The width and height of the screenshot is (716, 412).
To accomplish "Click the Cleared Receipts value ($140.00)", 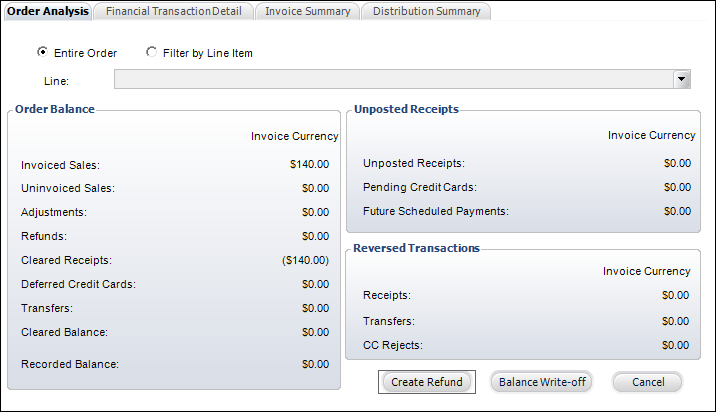I will point(305,260).
